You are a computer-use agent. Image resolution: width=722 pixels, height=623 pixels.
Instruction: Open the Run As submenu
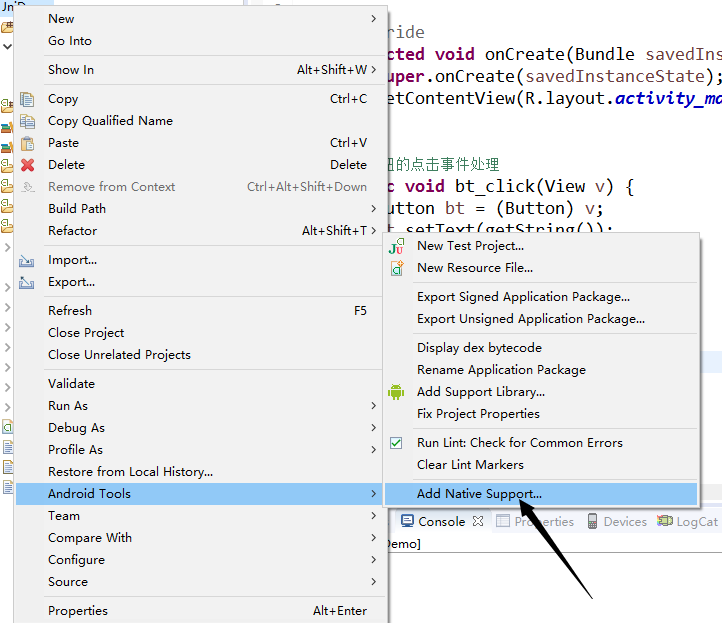373,406
